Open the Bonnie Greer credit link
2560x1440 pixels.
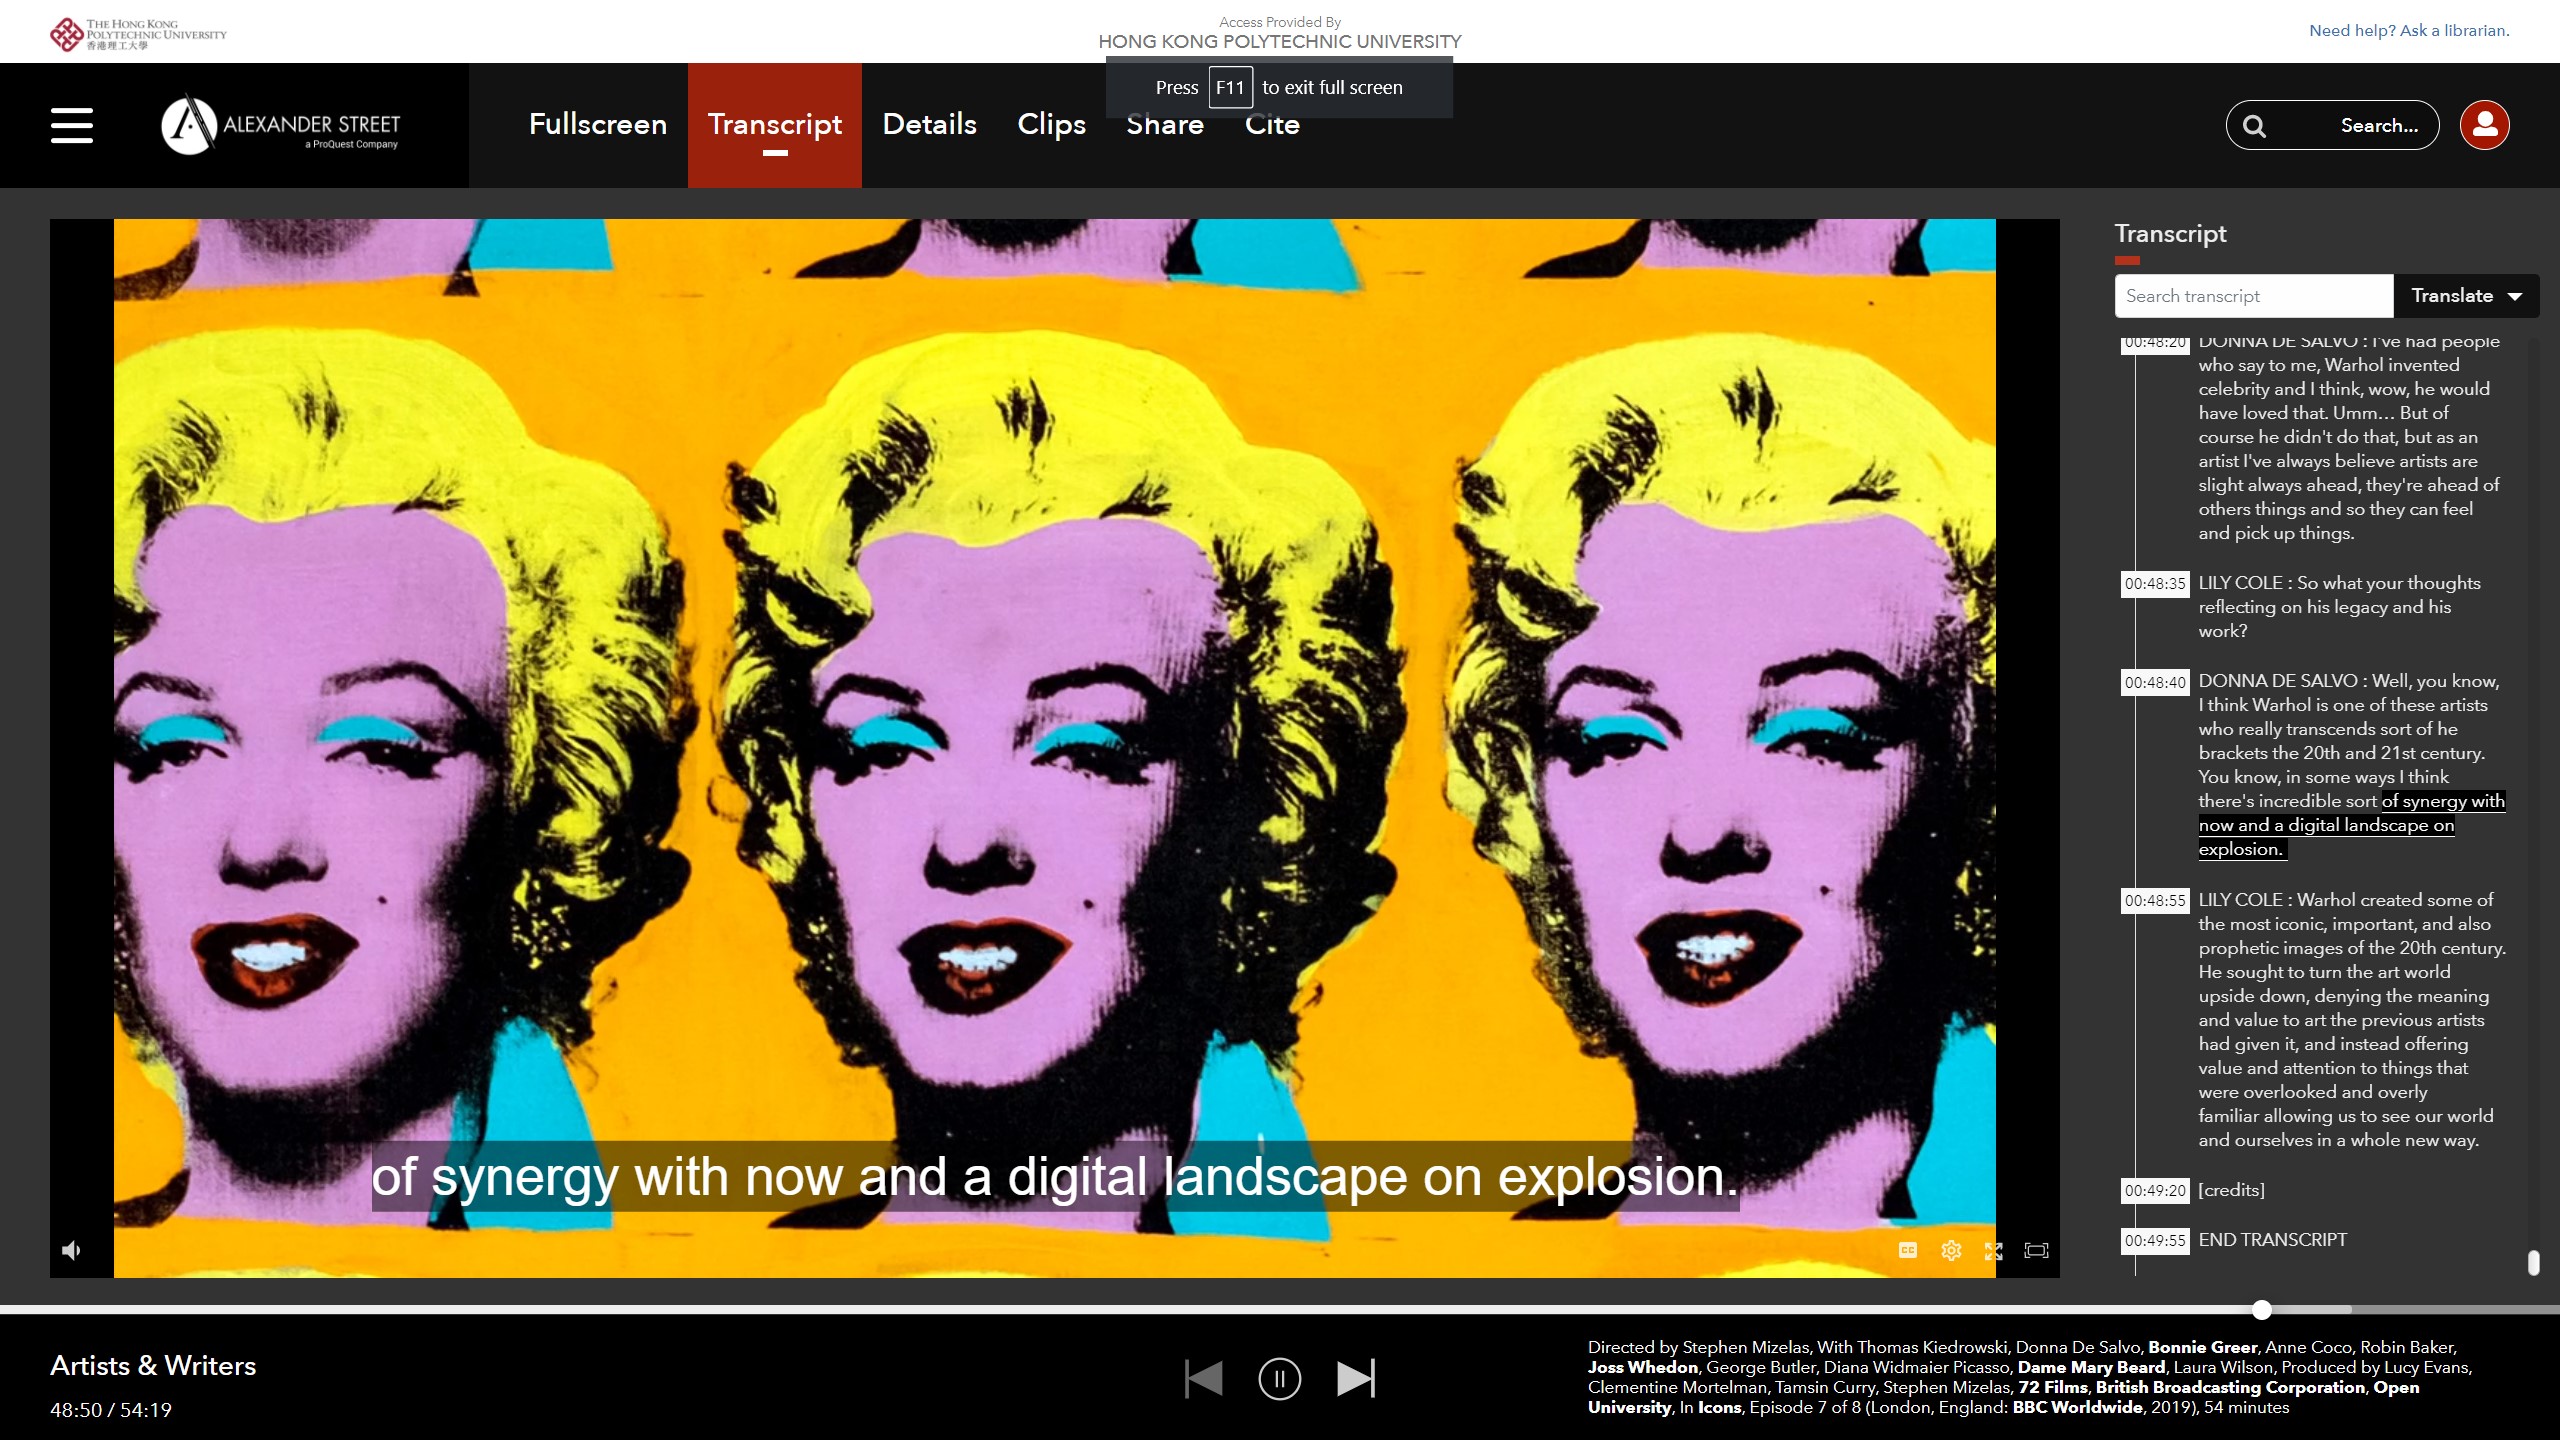2203,1347
